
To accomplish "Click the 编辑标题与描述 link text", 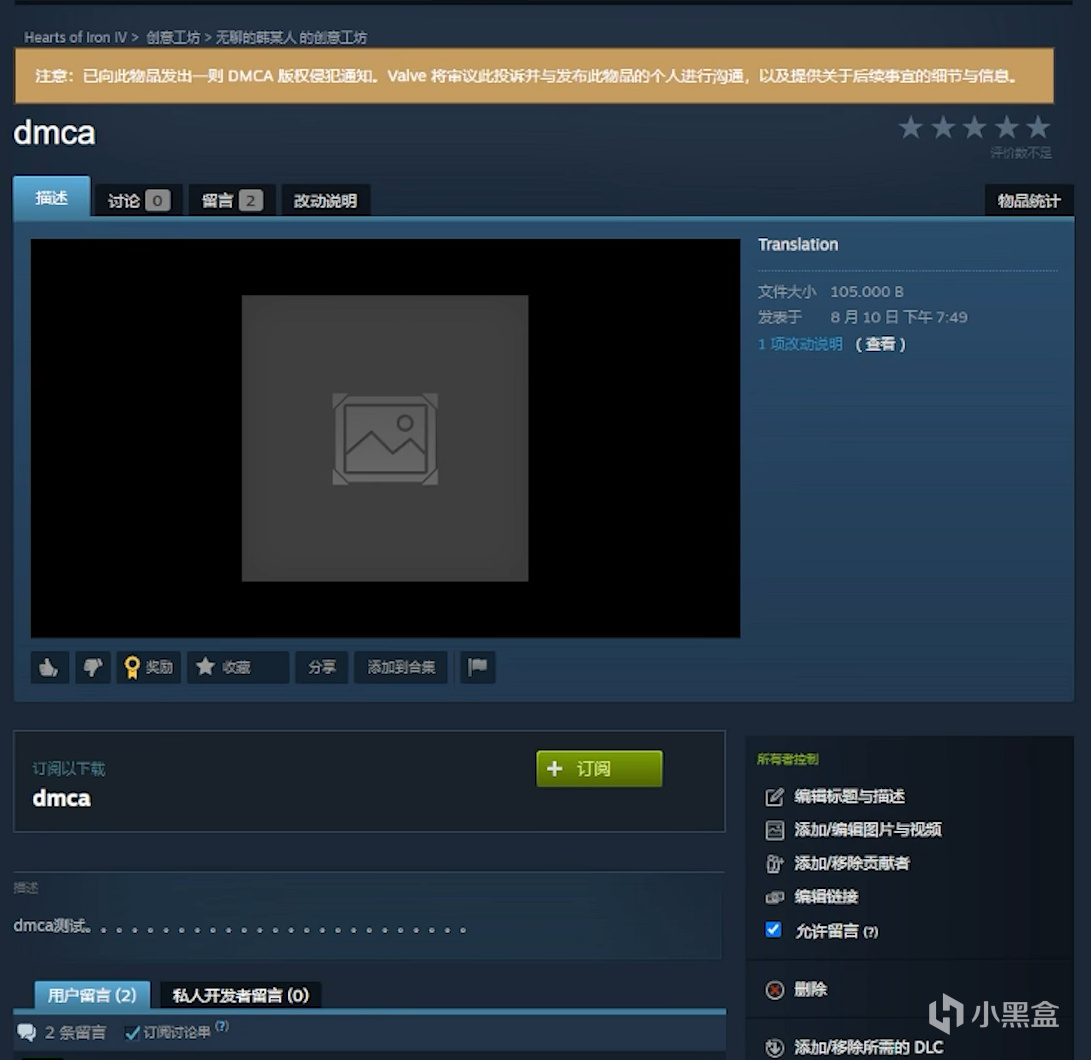I will click(x=849, y=797).
